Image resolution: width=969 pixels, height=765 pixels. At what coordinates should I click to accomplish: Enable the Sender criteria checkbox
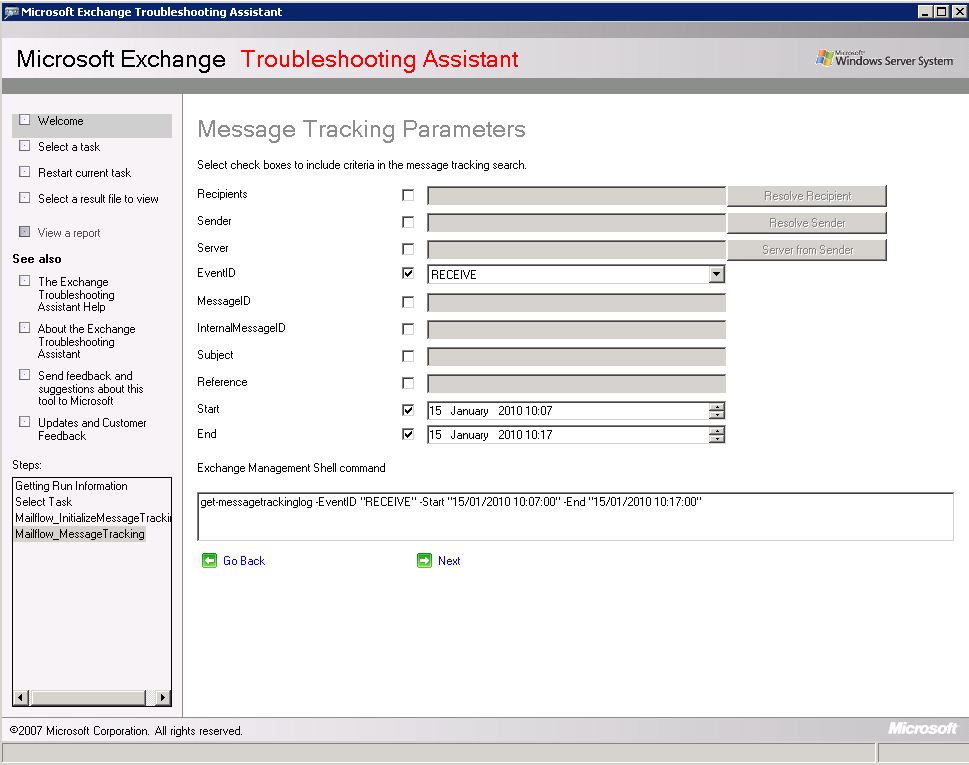[408, 222]
